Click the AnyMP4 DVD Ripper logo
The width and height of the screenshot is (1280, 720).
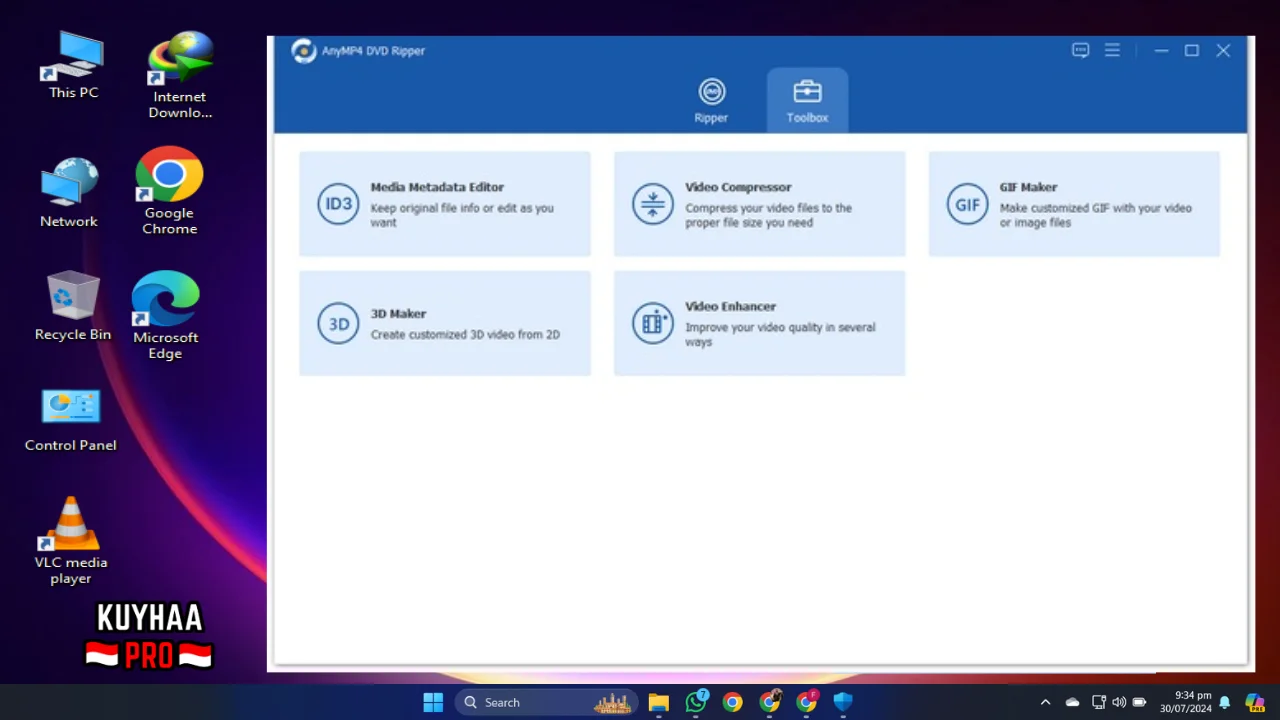[303, 50]
